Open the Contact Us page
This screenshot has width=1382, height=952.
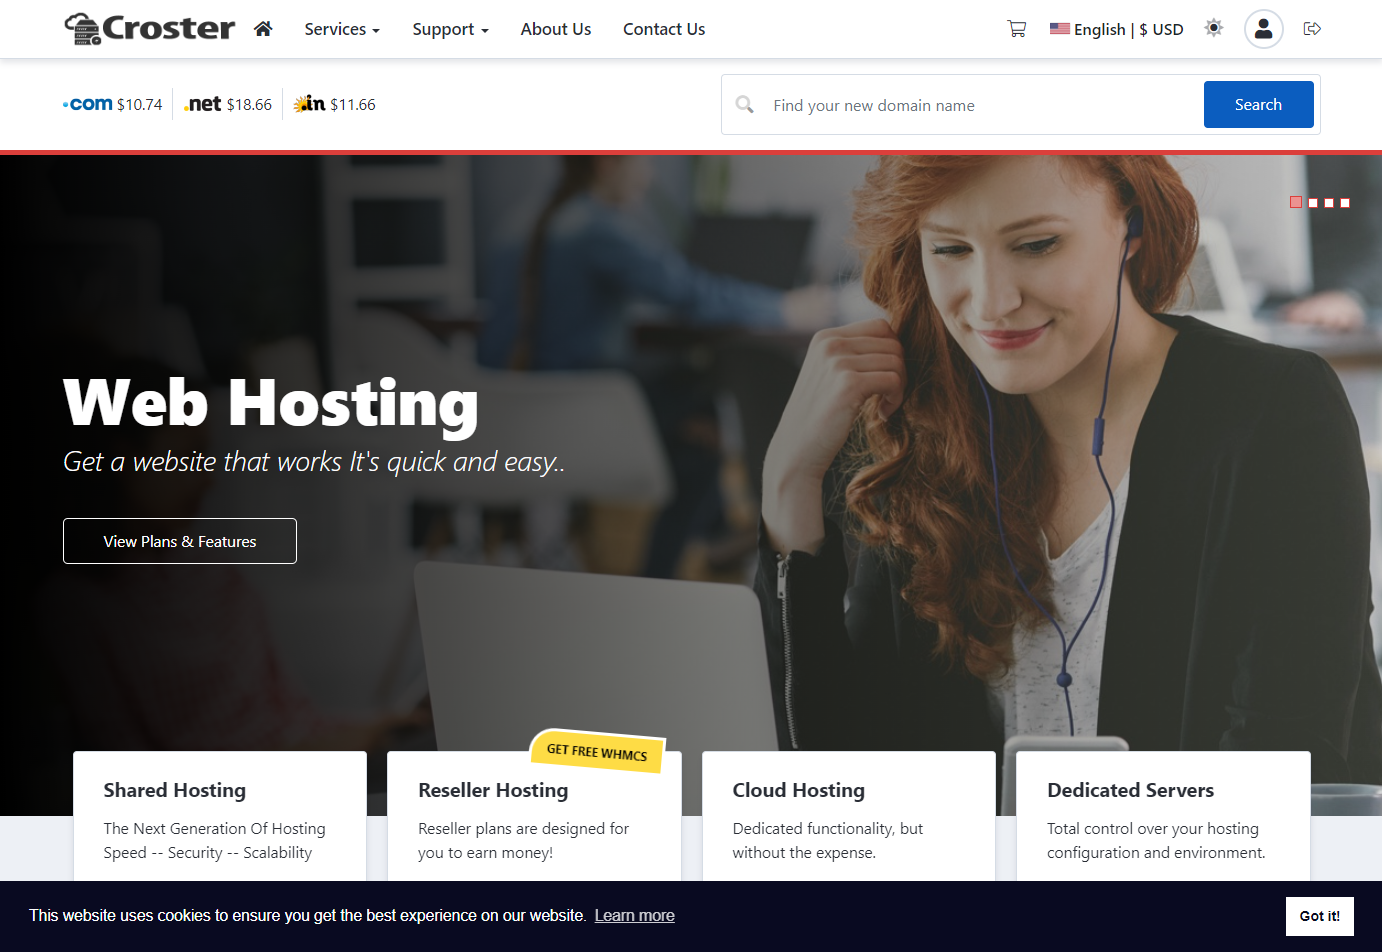664,29
